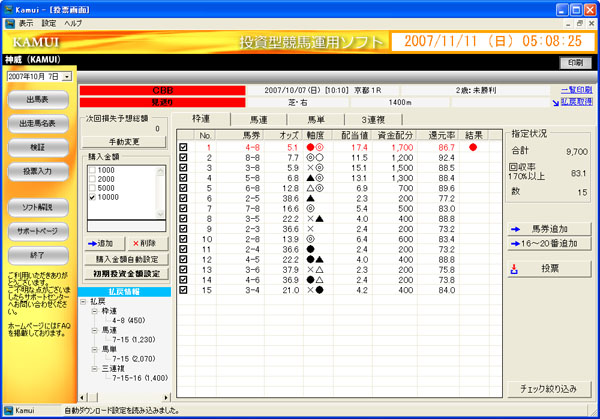600x419 pixels.
Task: Click the 出馬表 sidebar button
Action: [38, 99]
